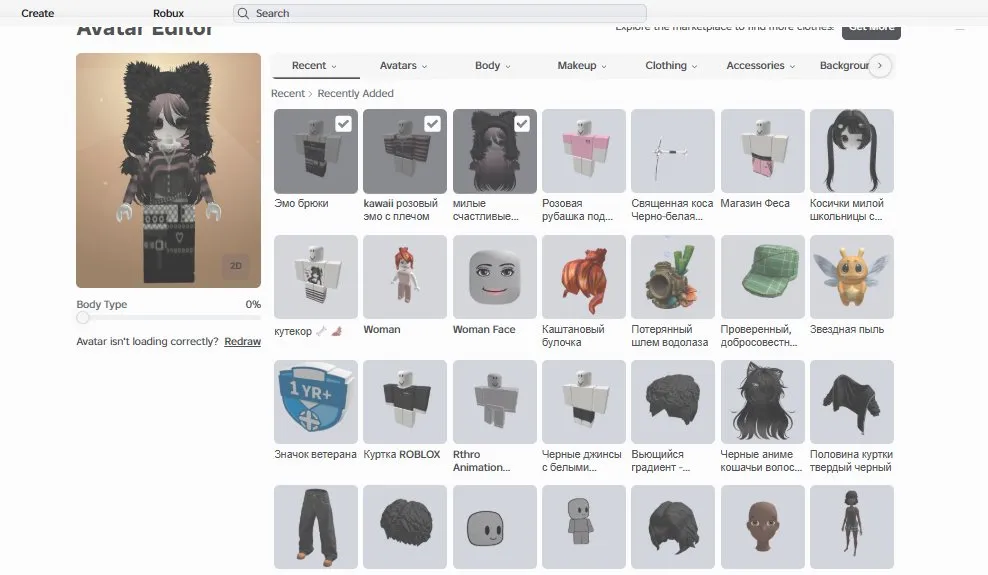Click the Куртка ROBLOX item label
Image resolution: width=988 pixels, height=575 pixels.
pyautogui.click(x=402, y=454)
